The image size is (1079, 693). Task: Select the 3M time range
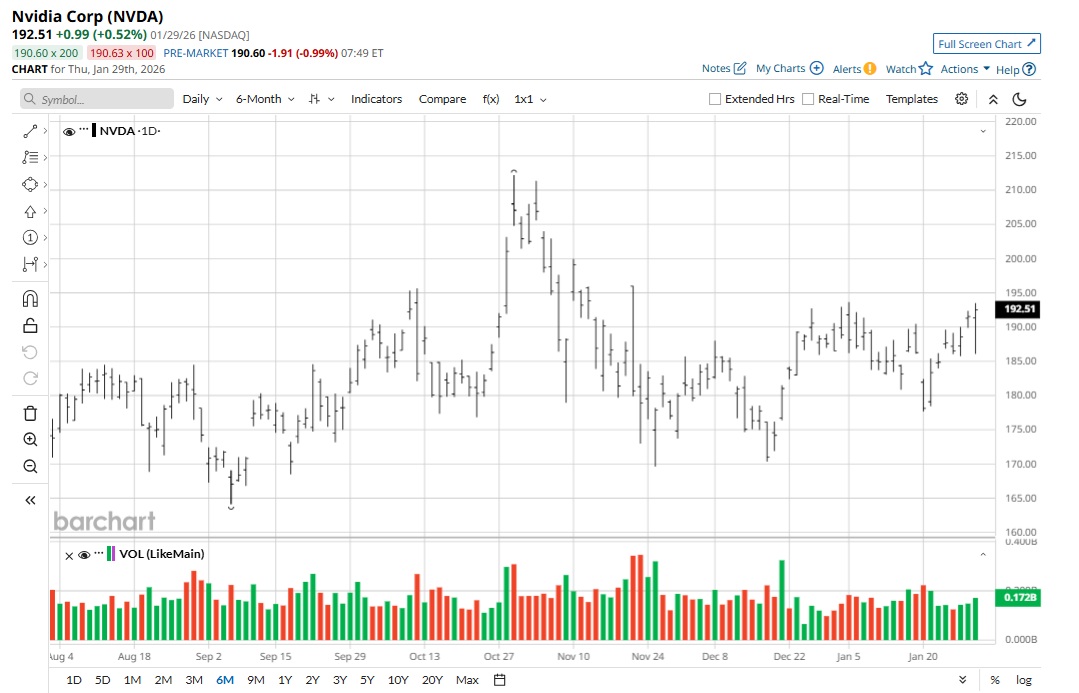click(194, 680)
